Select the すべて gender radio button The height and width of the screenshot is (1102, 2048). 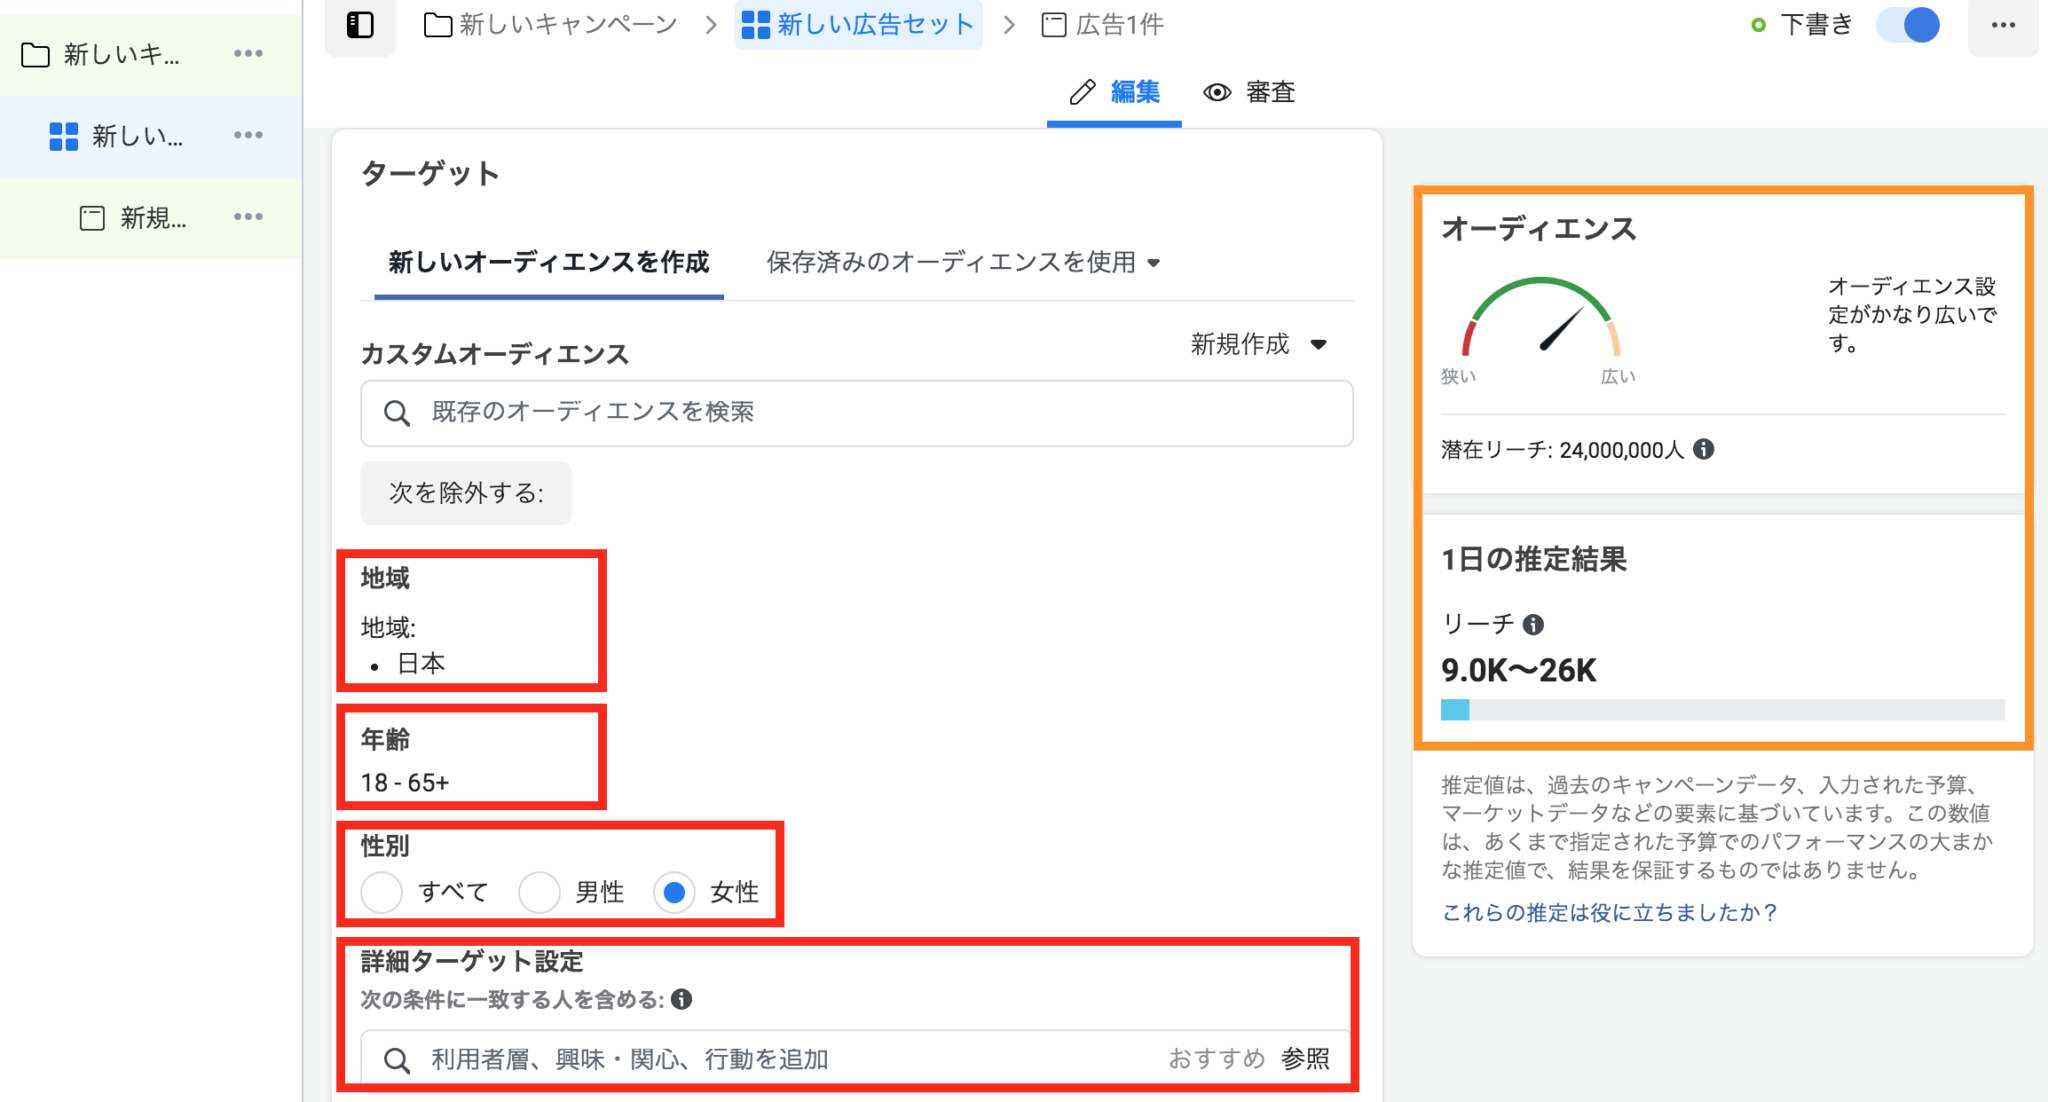click(x=382, y=892)
